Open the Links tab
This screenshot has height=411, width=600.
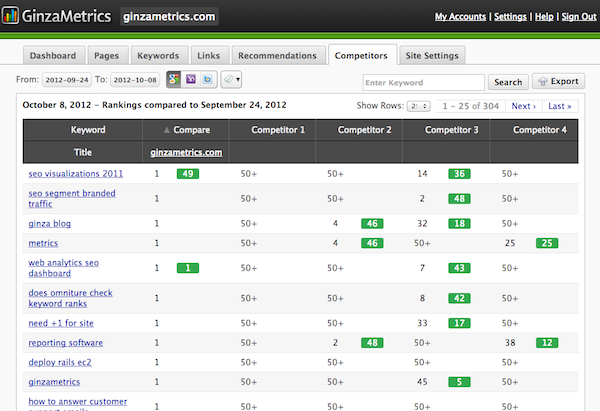(x=209, y=55)
